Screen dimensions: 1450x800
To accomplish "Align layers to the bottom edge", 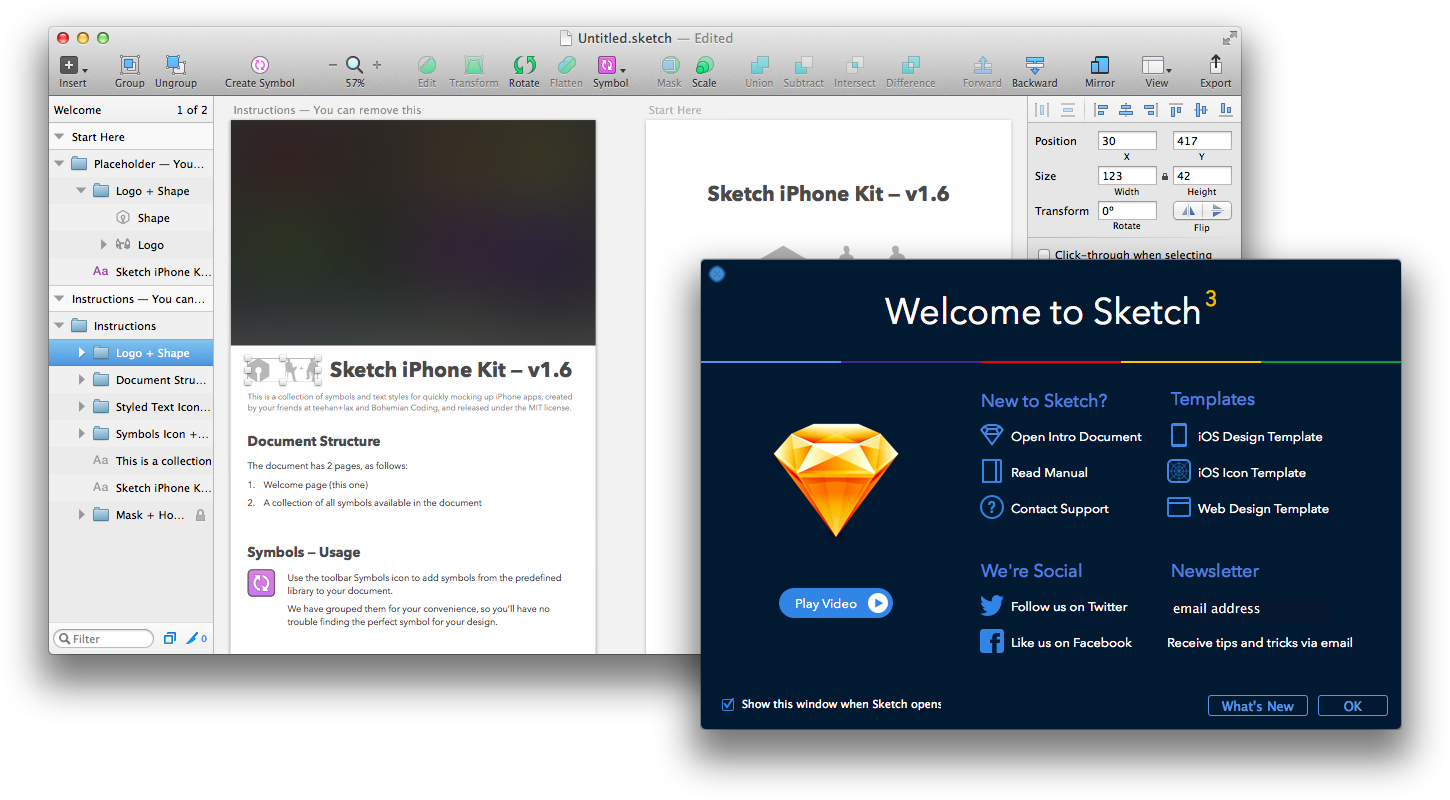I will coord(1225,110).
